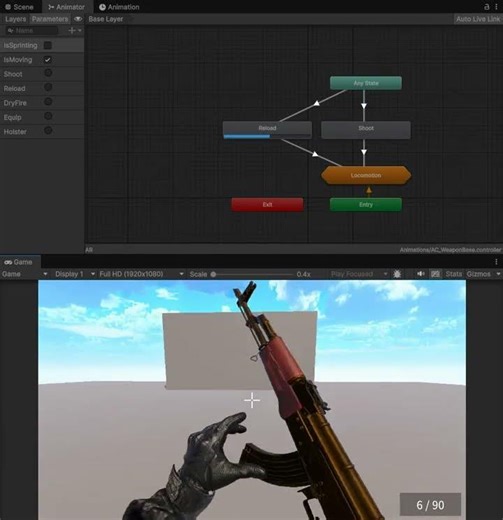Click the lock icon on Animator panel
The image size is (503, 520).
[x=487, y=7]
